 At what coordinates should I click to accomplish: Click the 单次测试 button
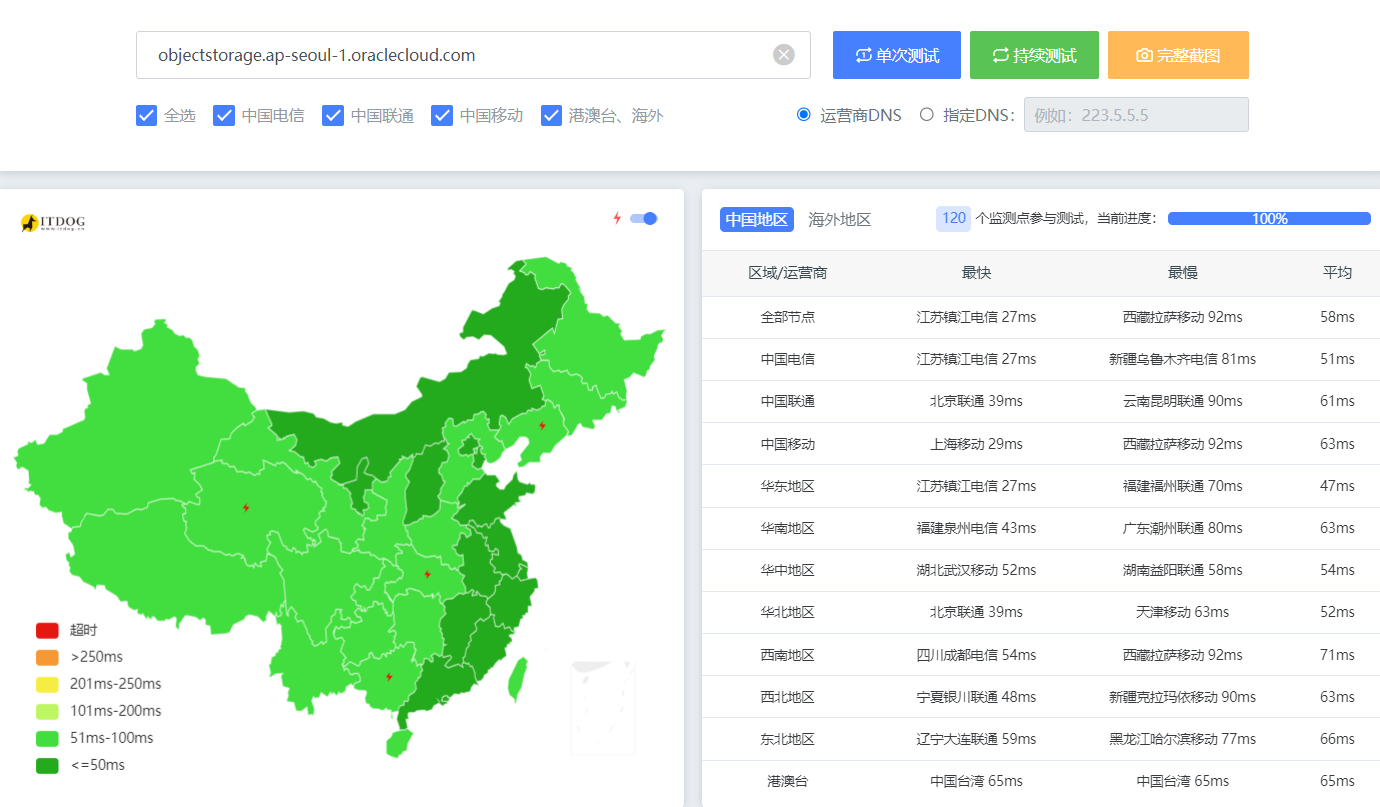[897, 55]
